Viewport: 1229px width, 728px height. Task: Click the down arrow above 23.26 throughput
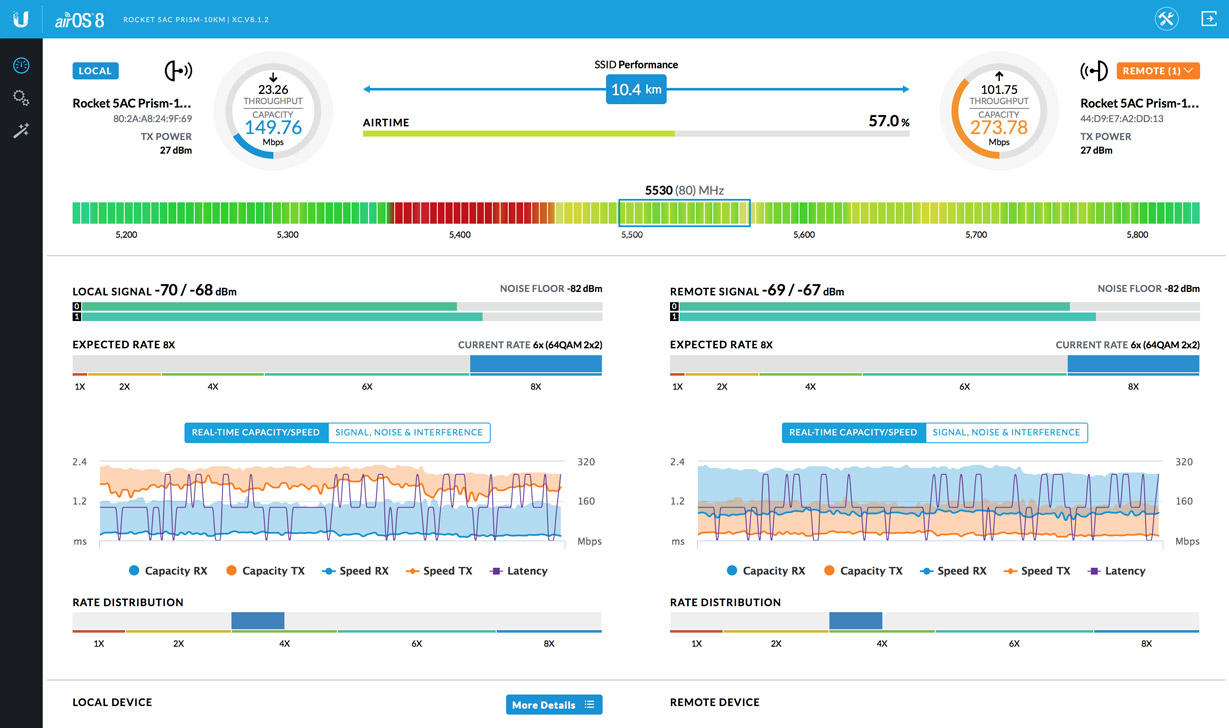[273, 77]
